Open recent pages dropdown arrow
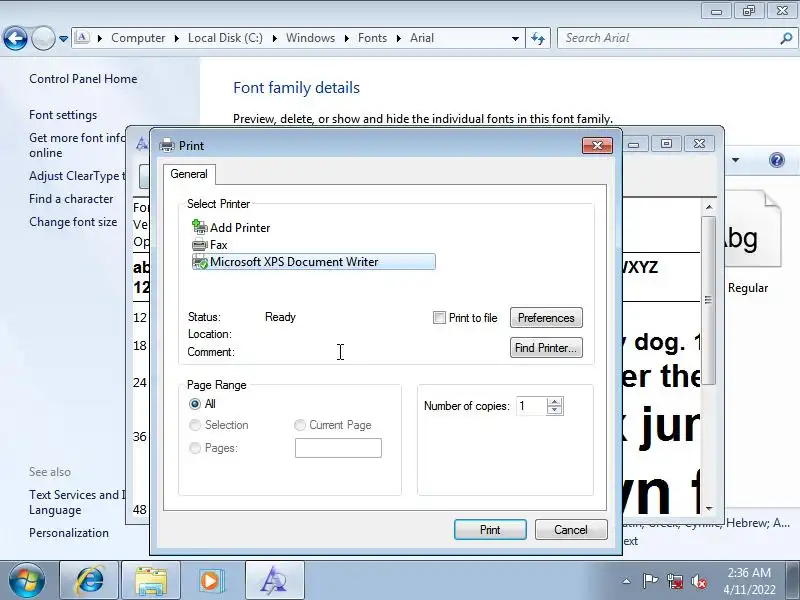This screenshot has width=800, height=600. (63, 38)
